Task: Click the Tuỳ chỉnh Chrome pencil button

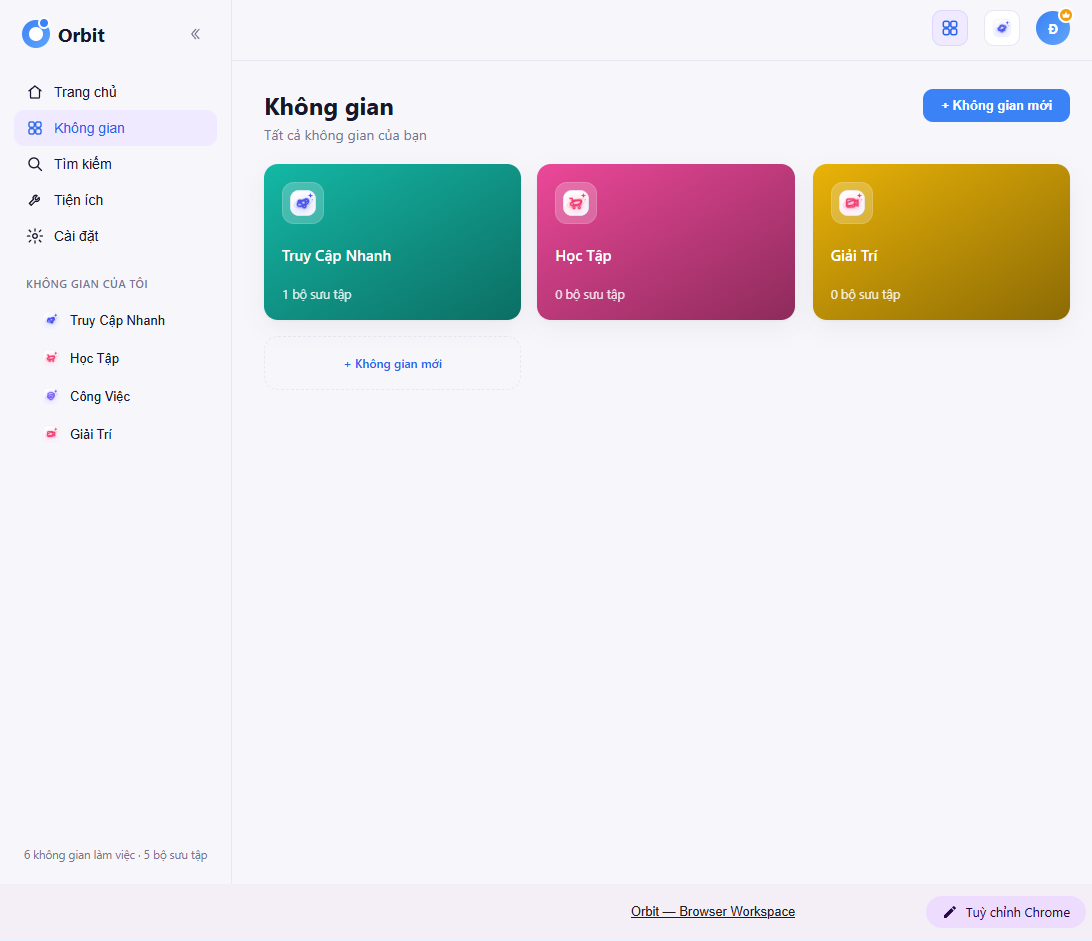Action: click(x=1006, y=912)
